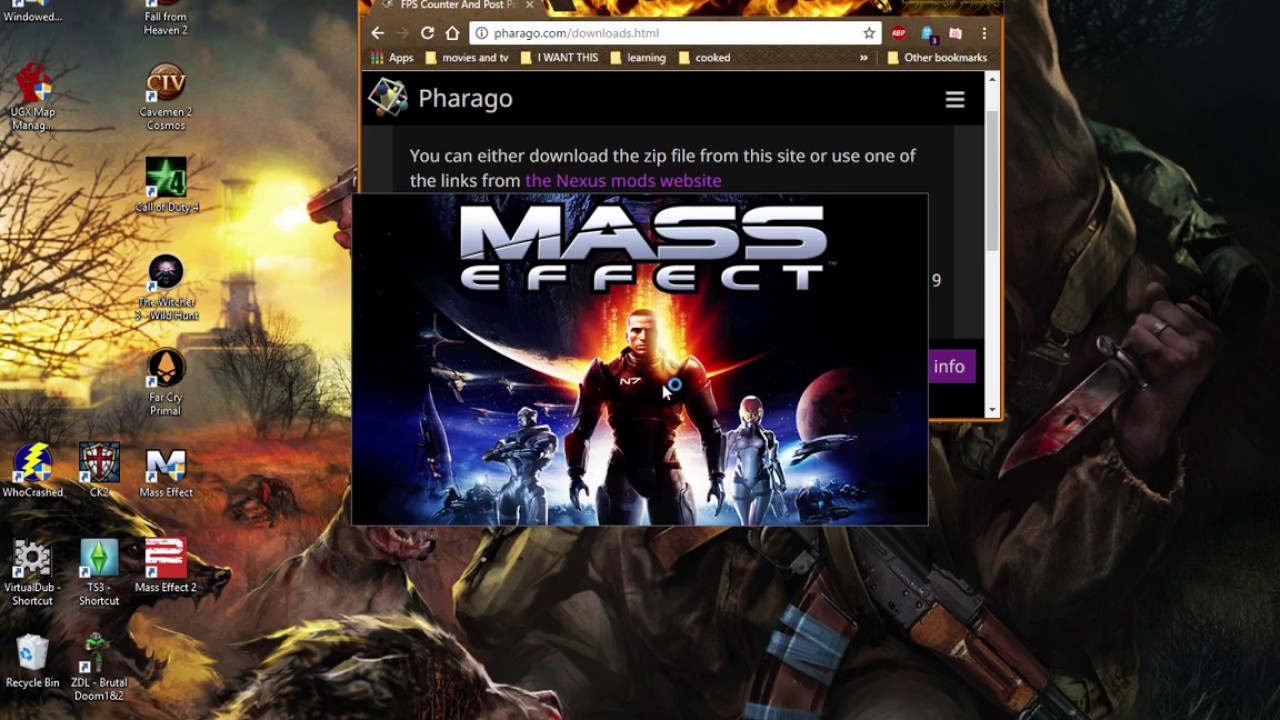
Task: Select the Call of Duty 4 desktop icon
Action: pyautogui.click(x=166, y=185)
